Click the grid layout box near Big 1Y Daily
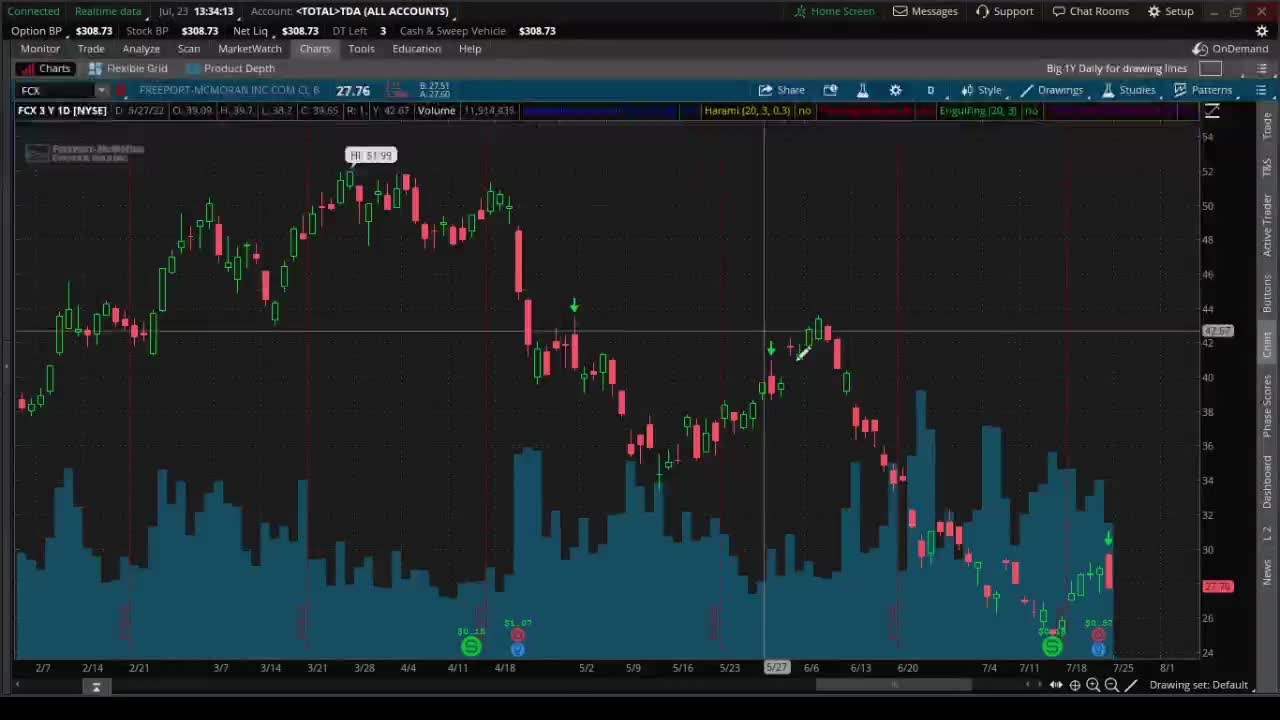The height and width of the screenshot is (720, 1280). tap(1210, 68)
